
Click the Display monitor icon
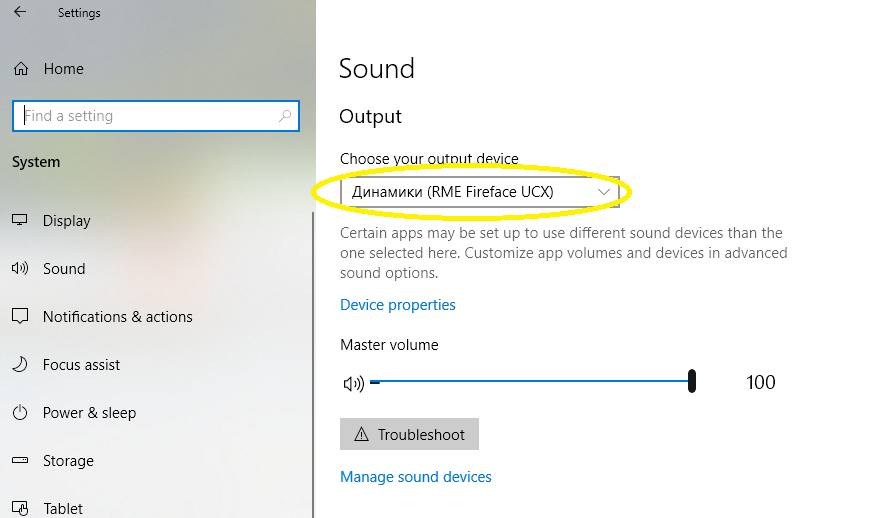click(x=20, y=220)
